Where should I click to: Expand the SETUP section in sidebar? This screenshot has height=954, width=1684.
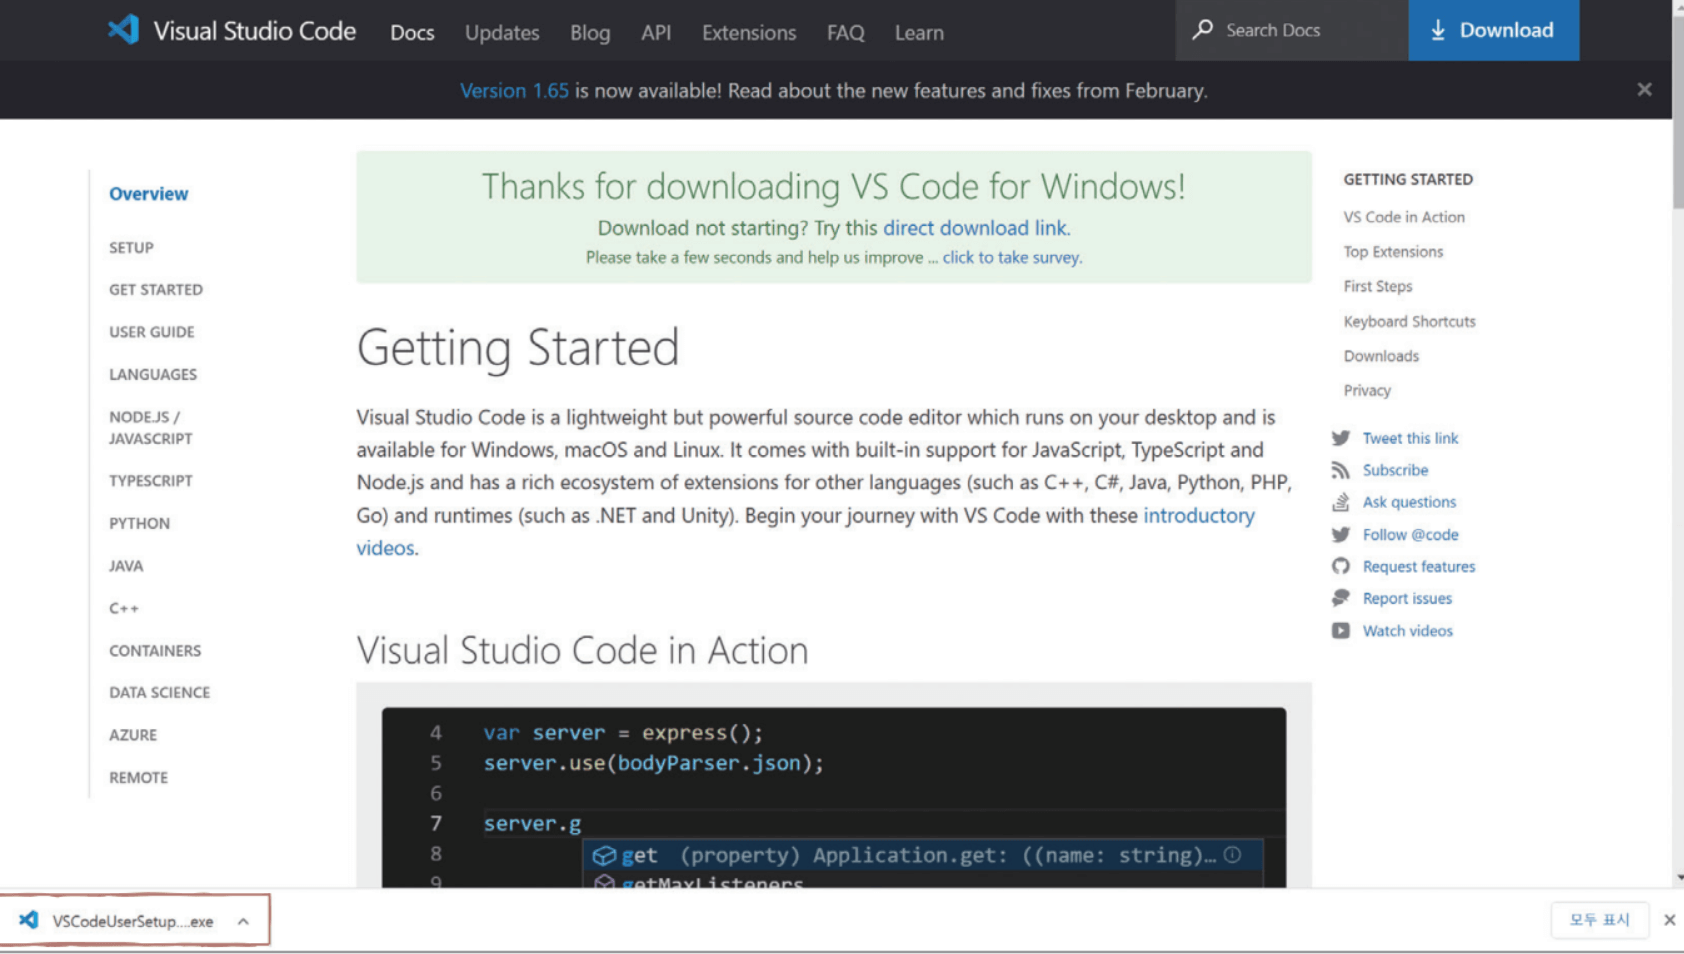click(131, 248)
